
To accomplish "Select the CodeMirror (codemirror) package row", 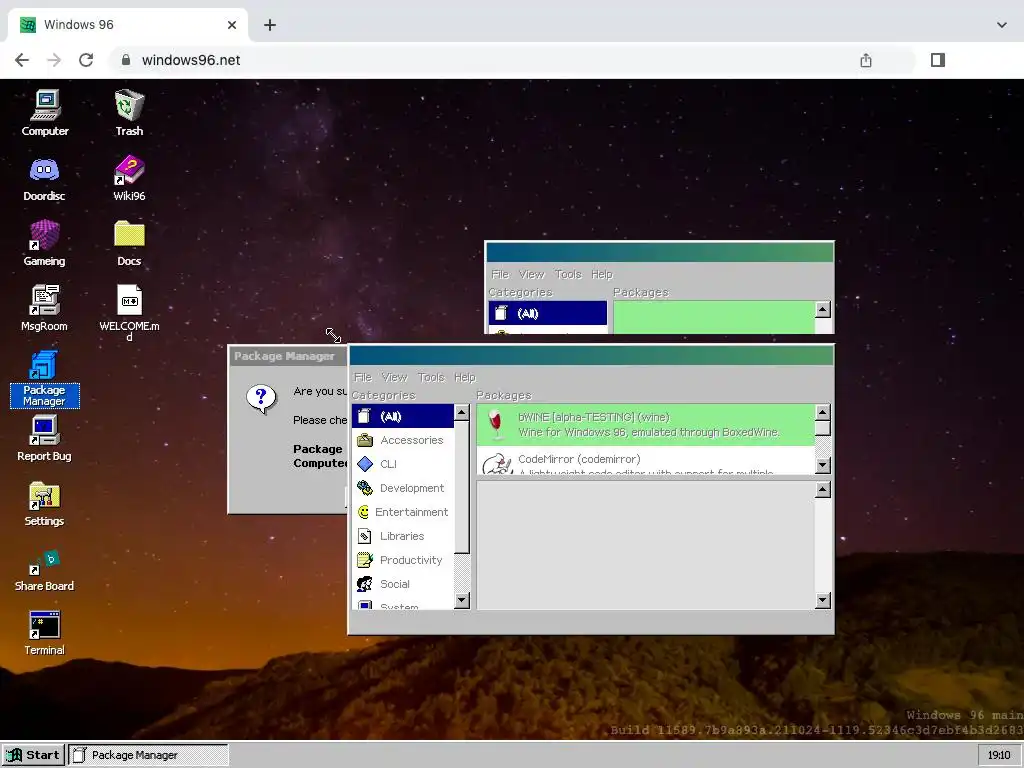I will (646, 461).
